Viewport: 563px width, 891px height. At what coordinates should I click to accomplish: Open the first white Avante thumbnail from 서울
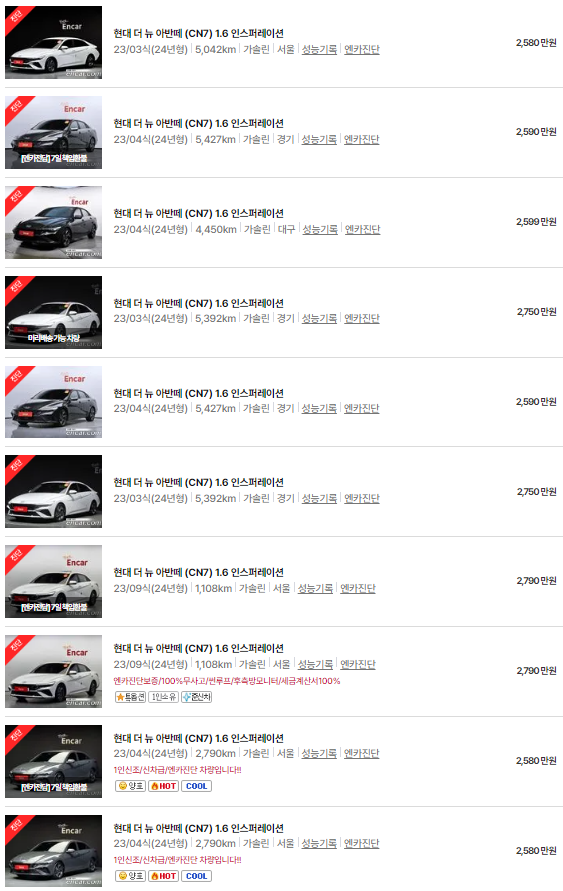[x=53, y=43]
